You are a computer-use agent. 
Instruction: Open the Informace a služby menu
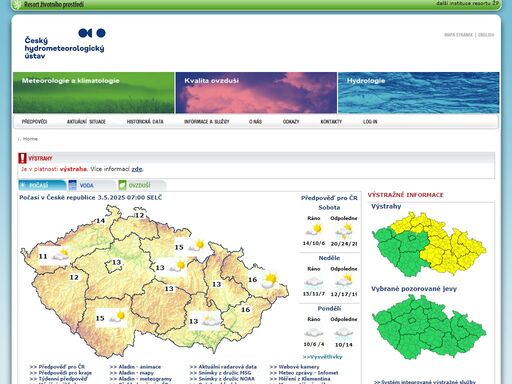point(207,122)
